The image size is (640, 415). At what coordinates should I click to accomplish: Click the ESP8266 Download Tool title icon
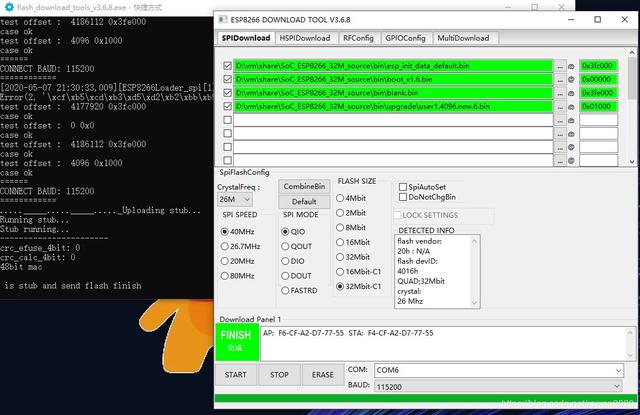(x=222, y=20)
